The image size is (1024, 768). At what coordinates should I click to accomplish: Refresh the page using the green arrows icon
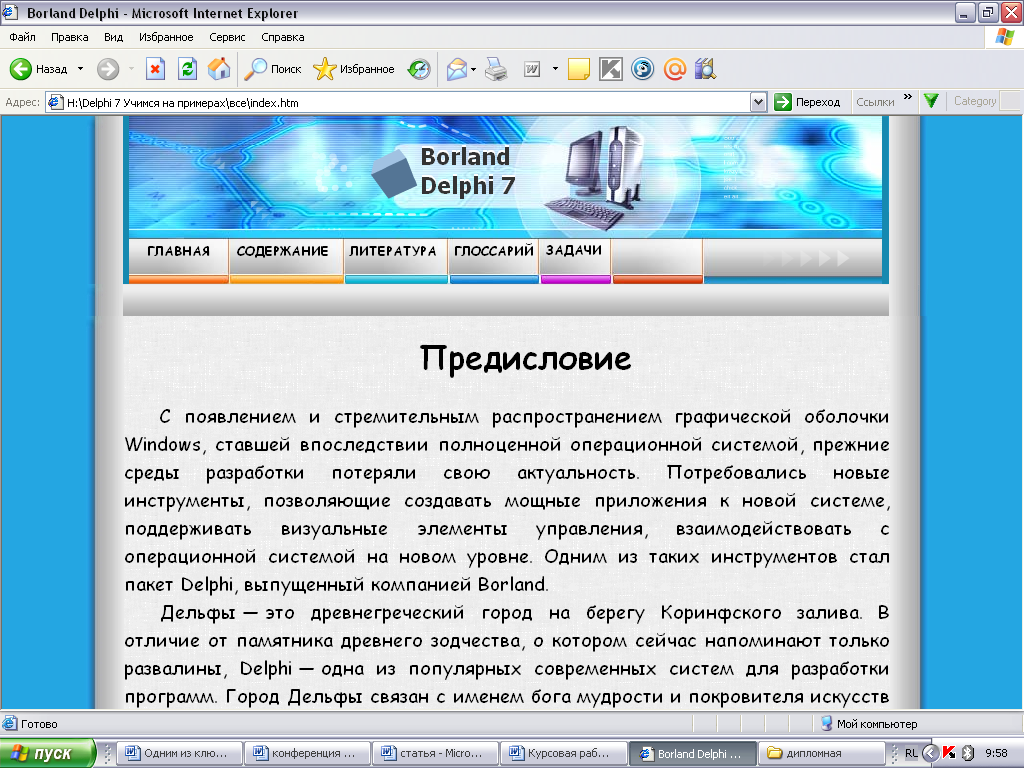[x=187, y=69]
